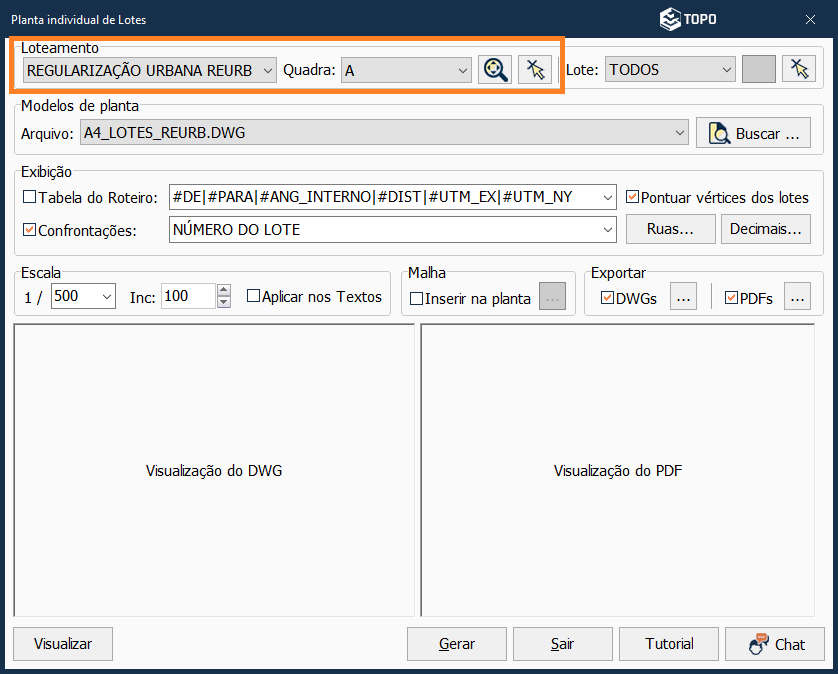This screenshot has width=838, height=674.
Task: Increase the Inc value with up arrow
Action: (x=224, y=291)
